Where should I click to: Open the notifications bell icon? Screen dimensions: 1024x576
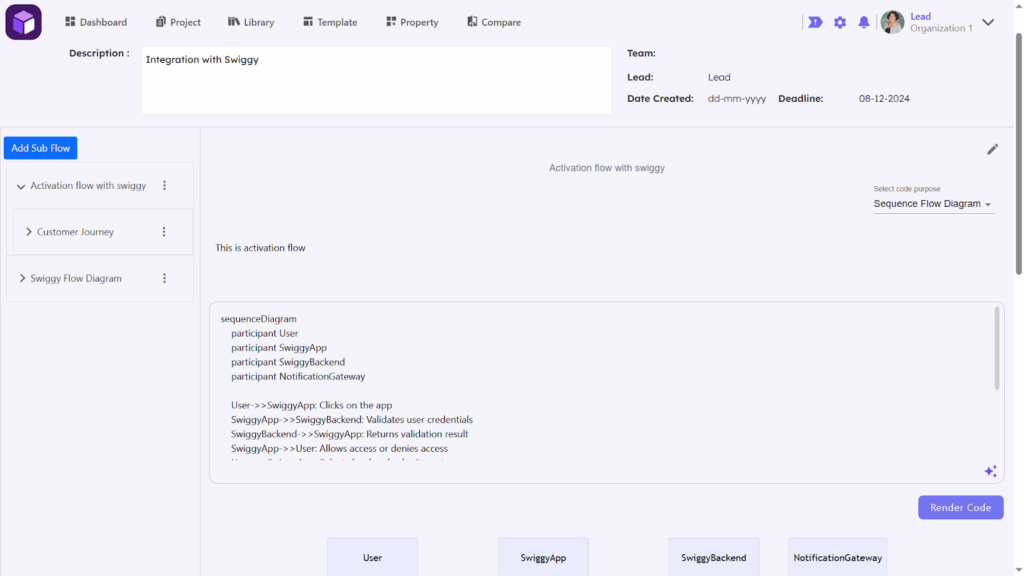864,22
